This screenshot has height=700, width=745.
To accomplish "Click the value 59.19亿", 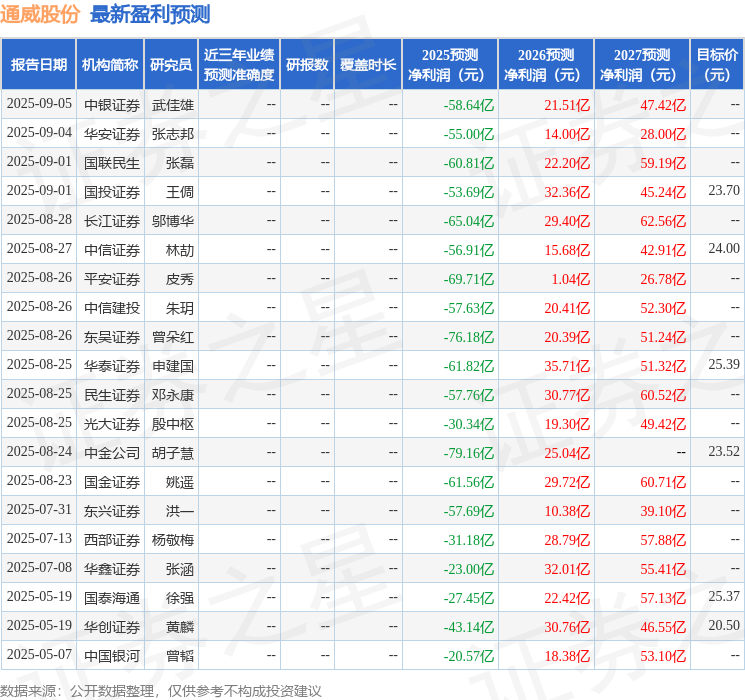I will (663, 163).
